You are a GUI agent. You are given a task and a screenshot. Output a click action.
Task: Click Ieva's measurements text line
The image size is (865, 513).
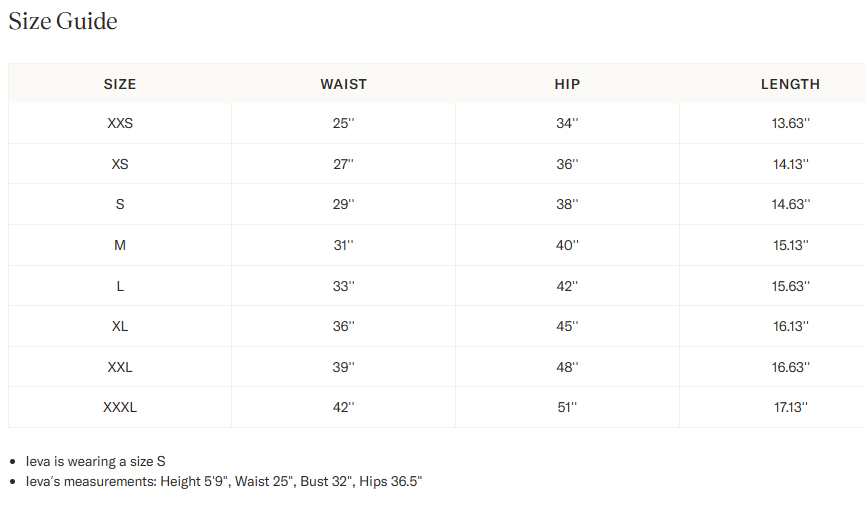tap(224, 482)
